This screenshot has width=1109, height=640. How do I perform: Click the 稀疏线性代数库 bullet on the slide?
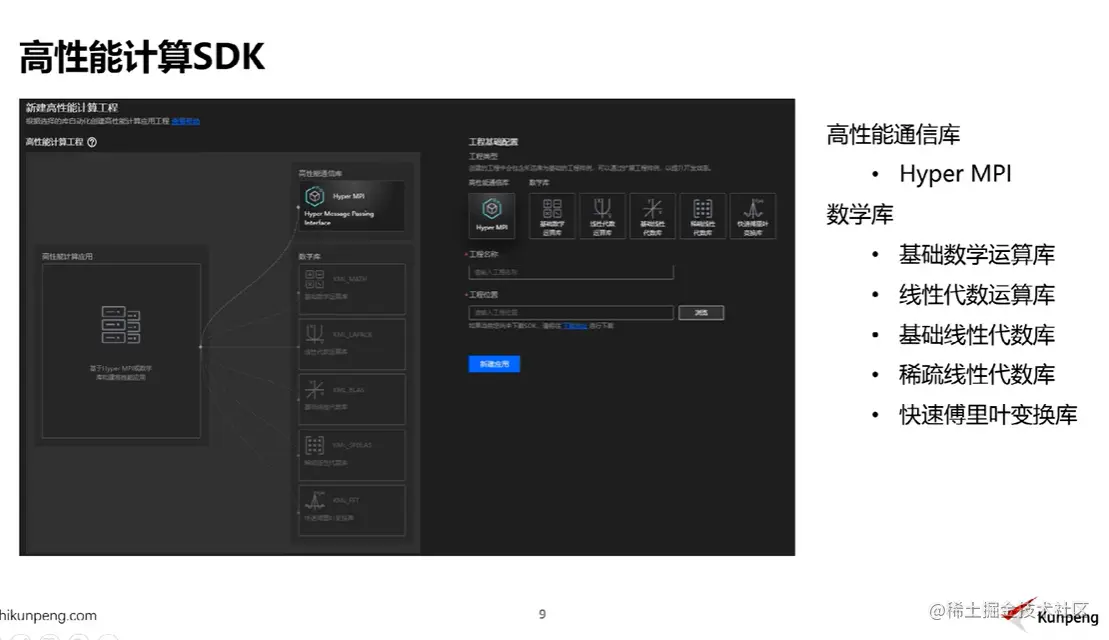click(x=977, y=375)
